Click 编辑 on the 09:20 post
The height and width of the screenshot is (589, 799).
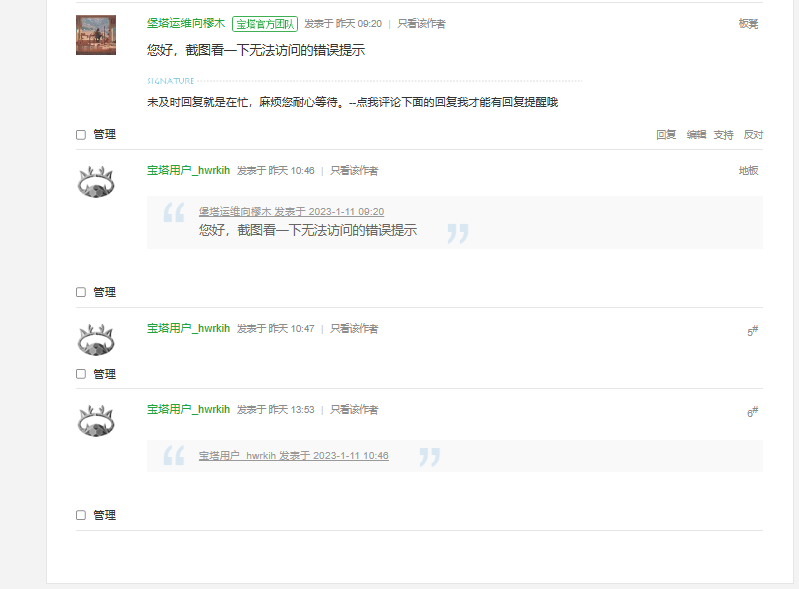click(696, 135)
